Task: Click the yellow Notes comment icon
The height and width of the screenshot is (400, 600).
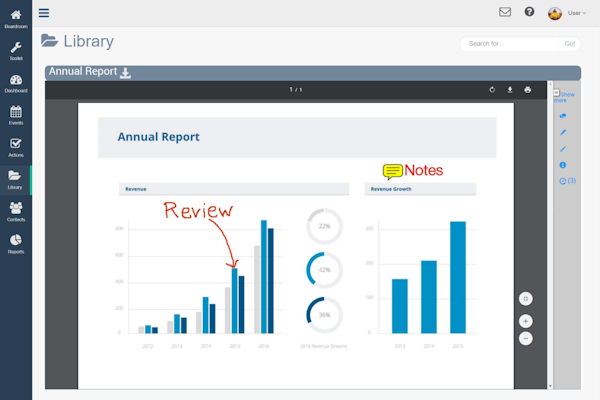Action: click(392, 171)
